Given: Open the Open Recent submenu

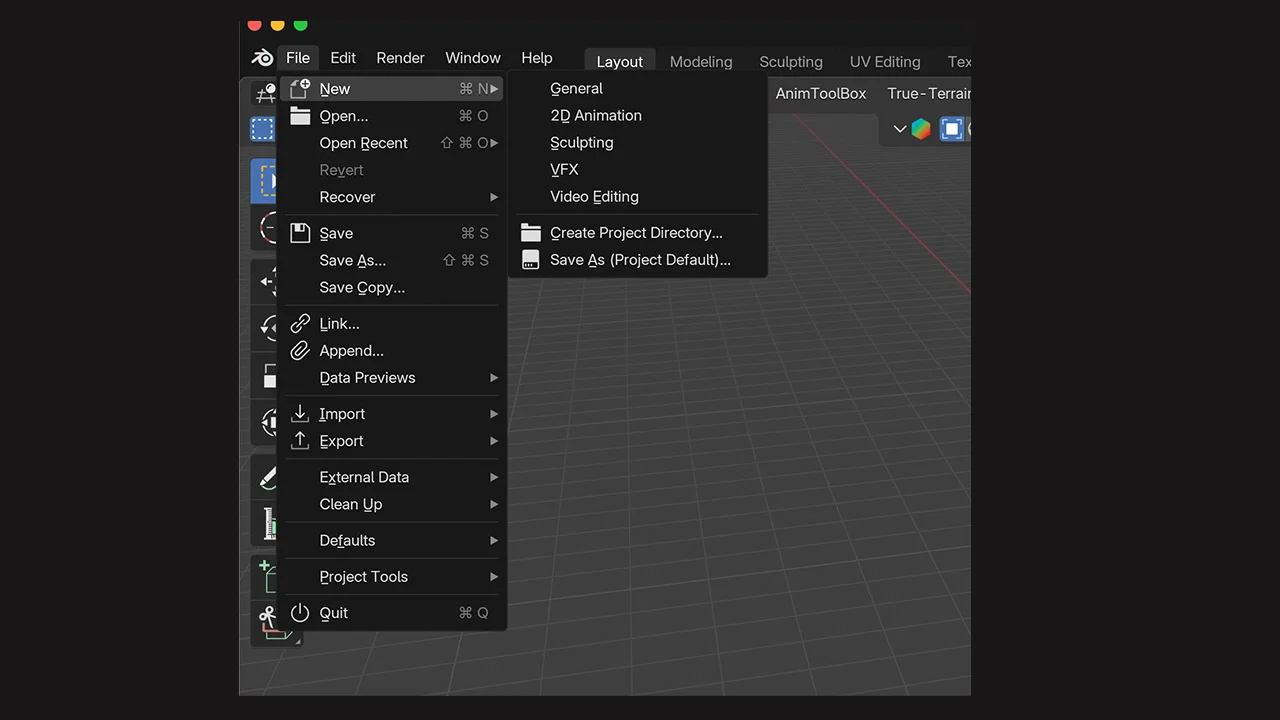Looking at the screenshot, I should (363, 143).
